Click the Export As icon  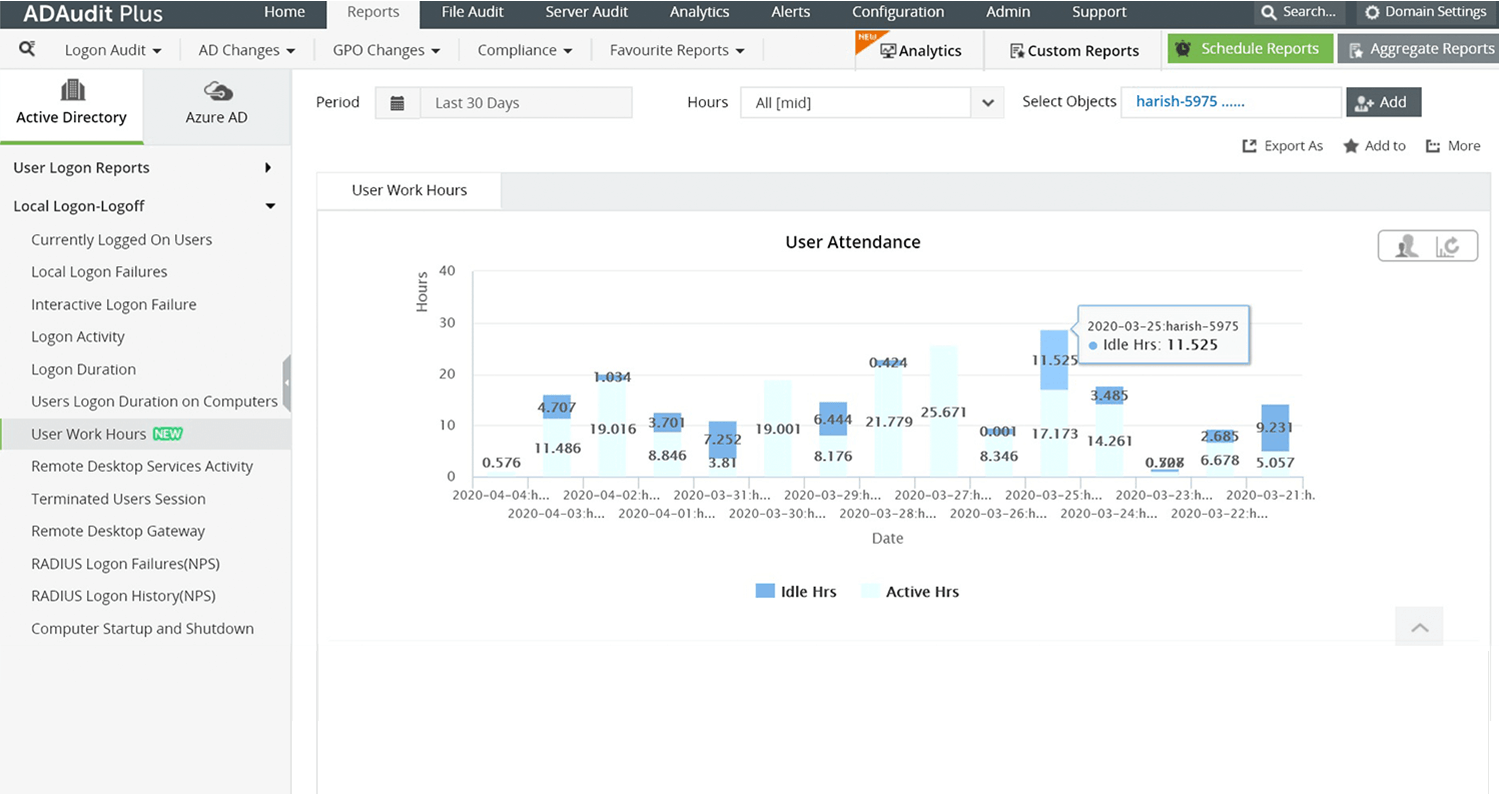(x=1249, y=146)
